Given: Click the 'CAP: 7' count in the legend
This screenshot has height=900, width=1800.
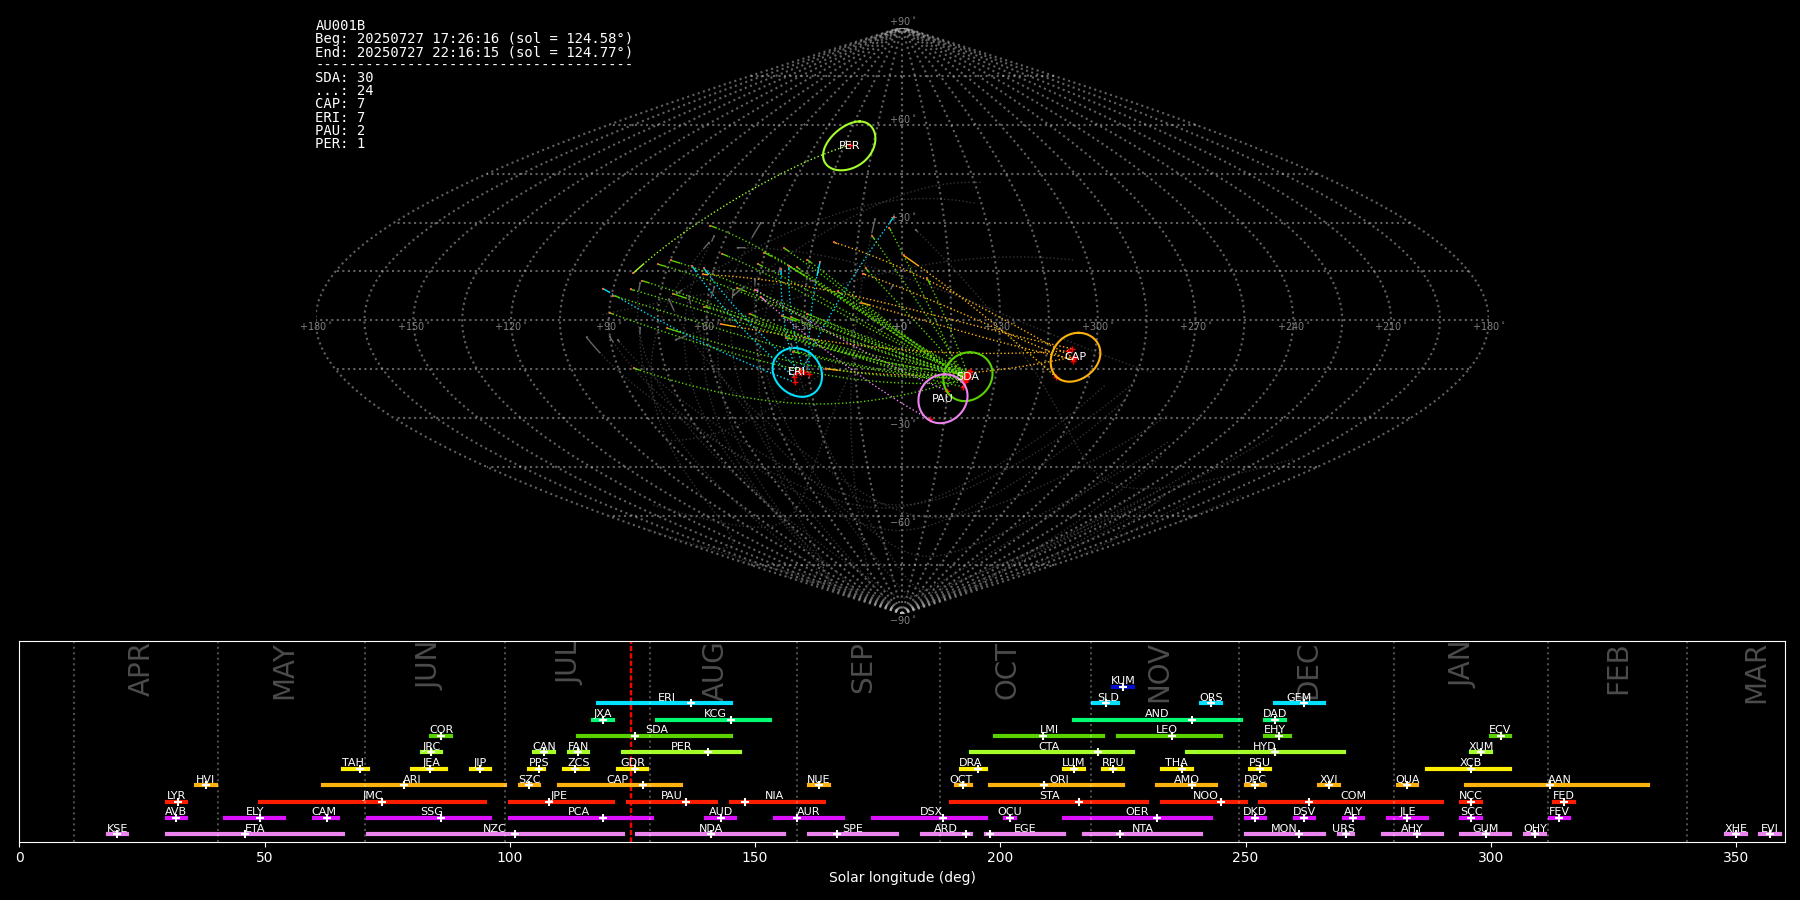Looking at the screenshot, I should pos(340,104).
